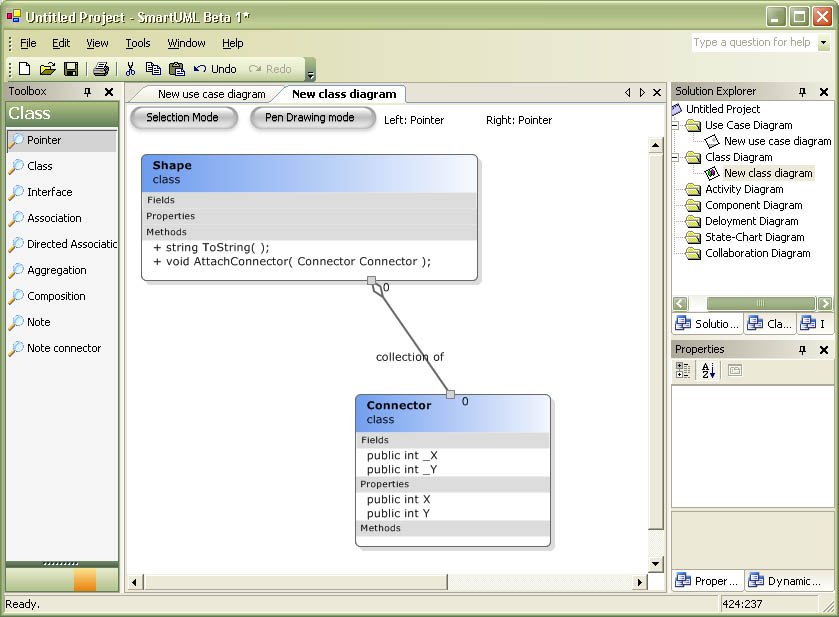Viewport: 839px width, 617px height.
Task: Select the Aggregation tool in the Toolbox
Action: (56, 270)
